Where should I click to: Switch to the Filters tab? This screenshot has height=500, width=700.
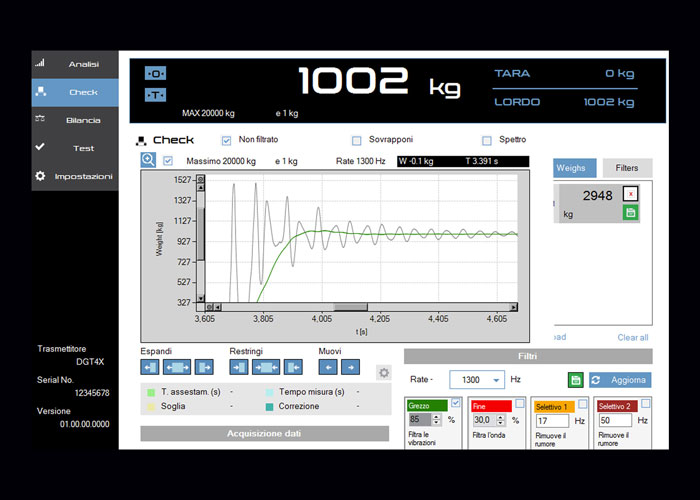click(627, 168)
